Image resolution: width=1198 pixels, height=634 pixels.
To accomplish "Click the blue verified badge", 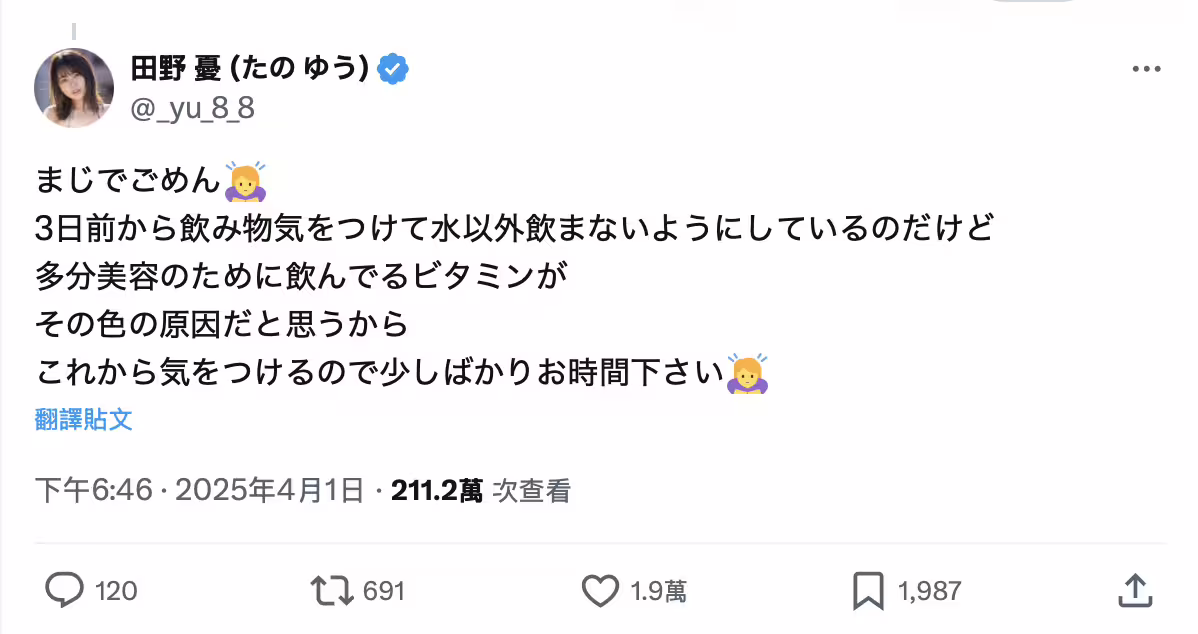I will click(394, 68).
